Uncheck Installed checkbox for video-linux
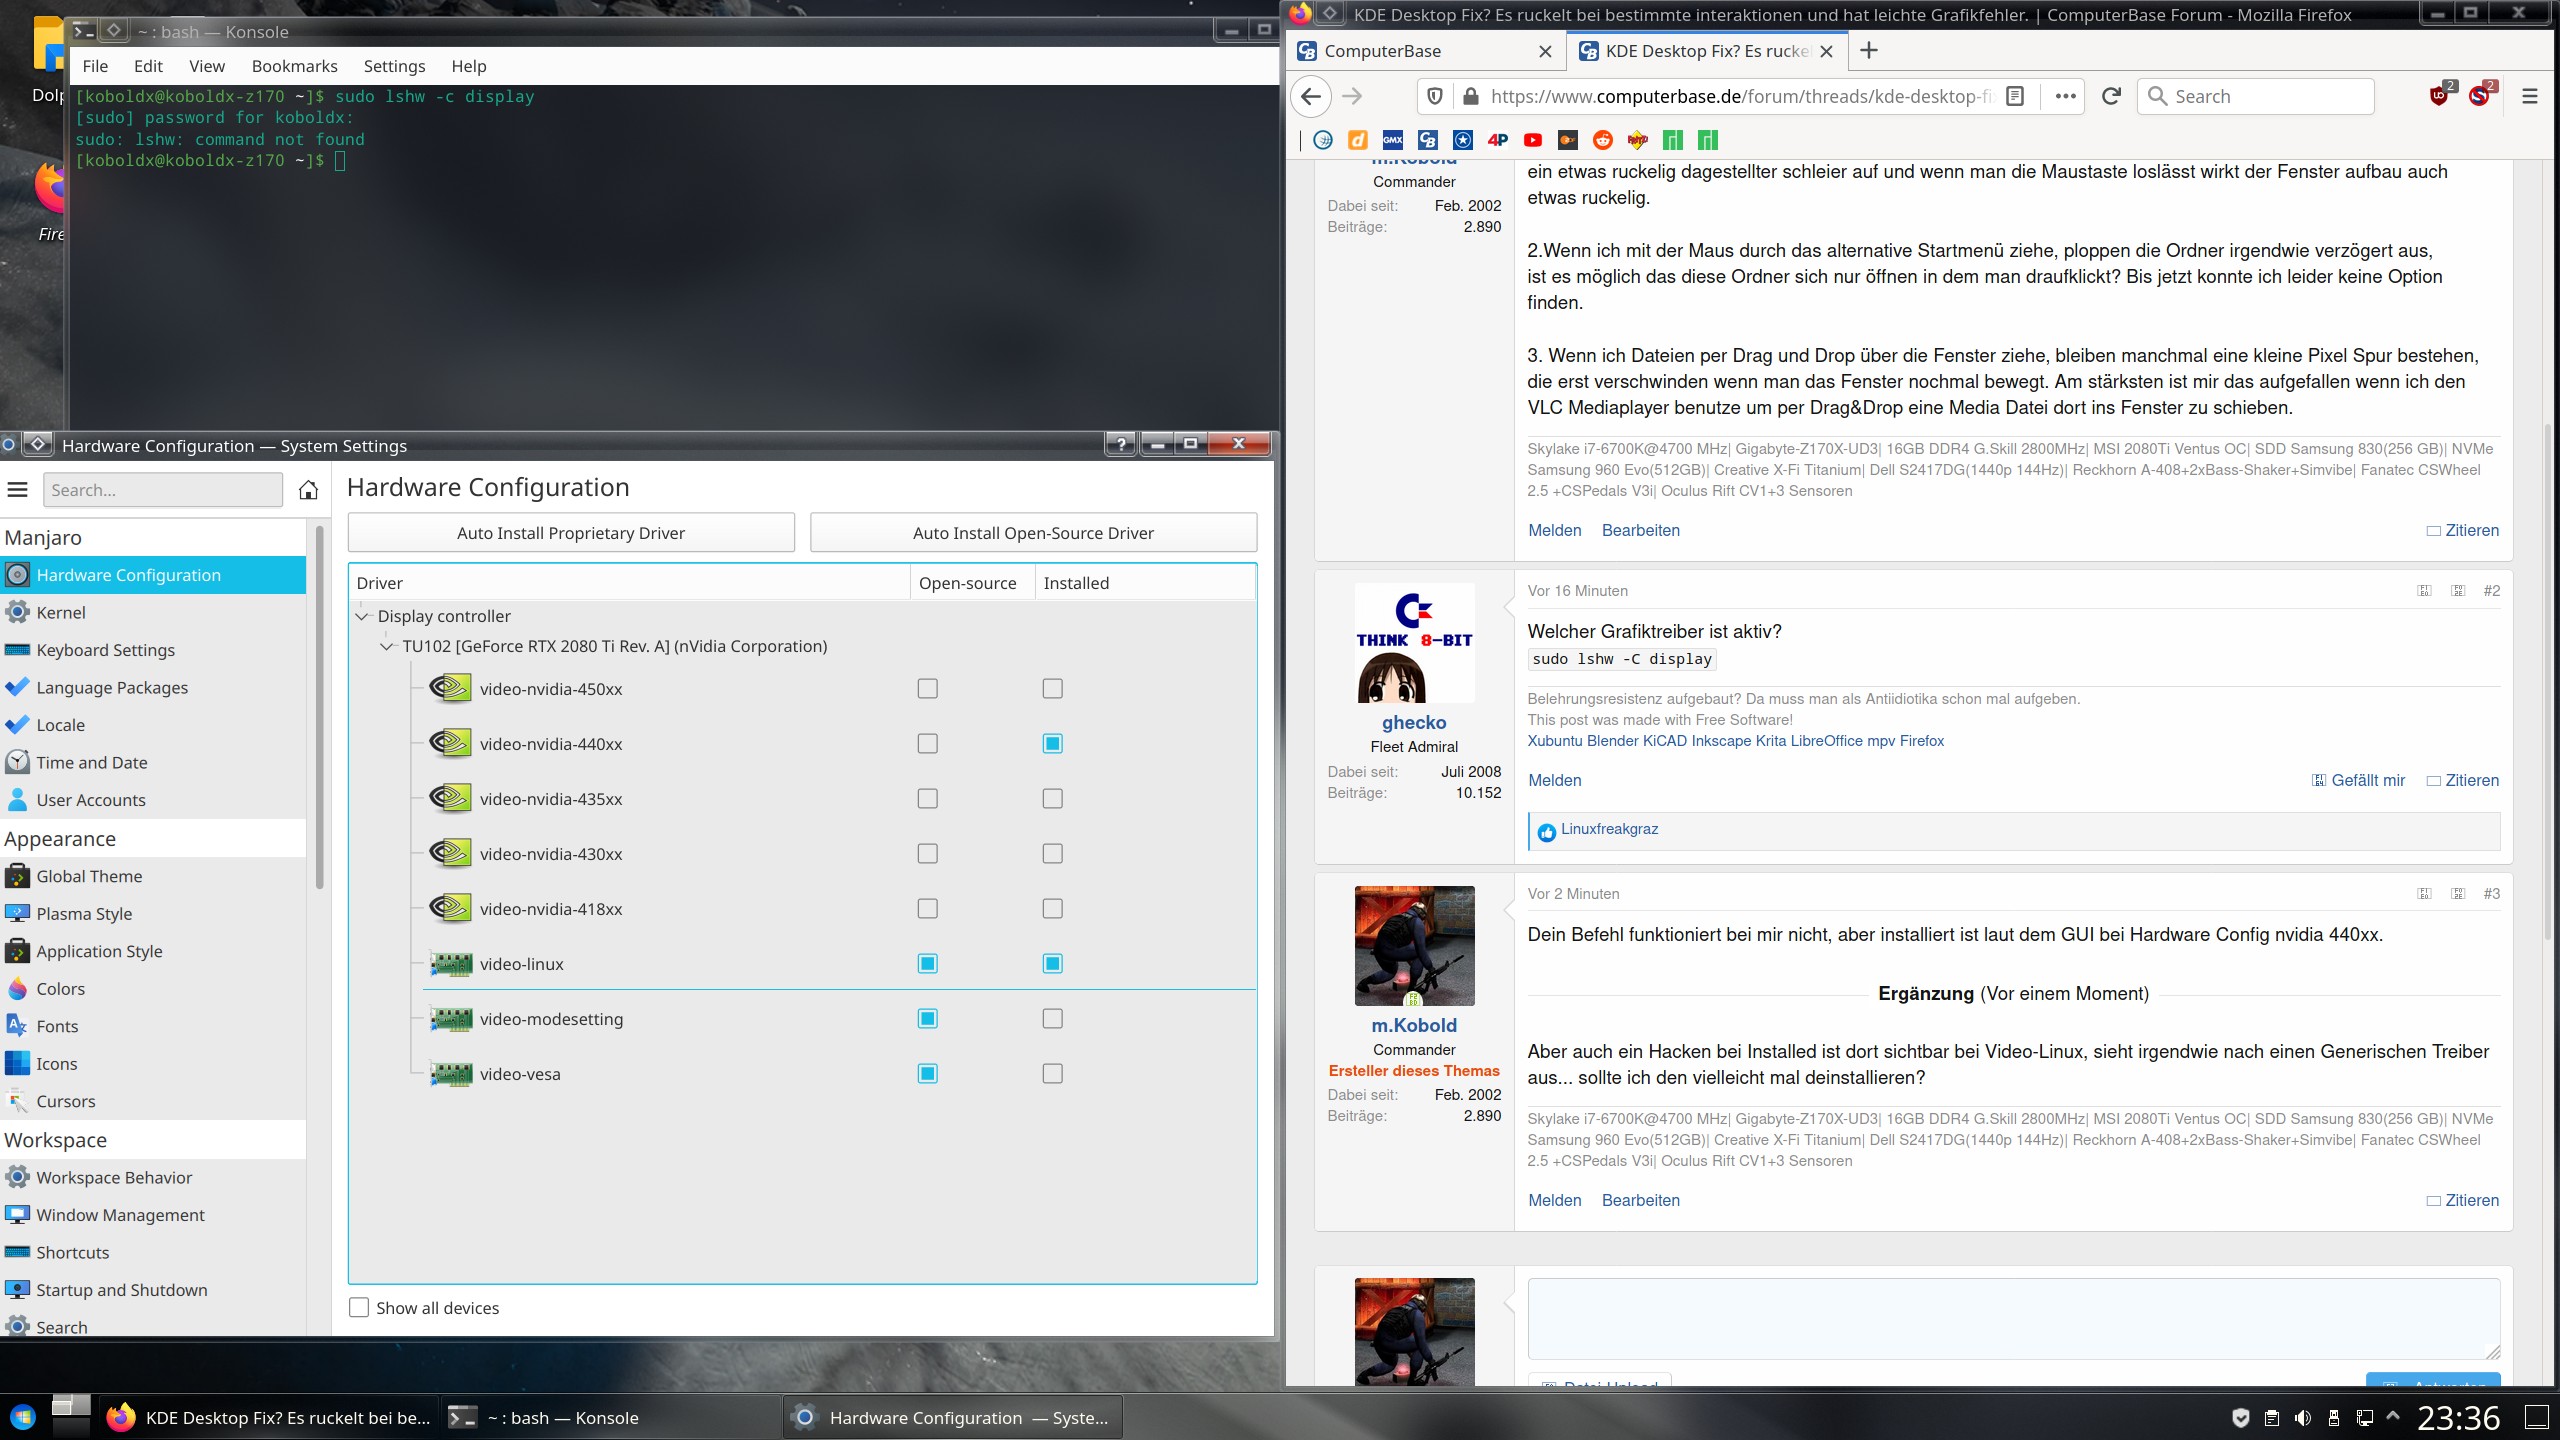 1052,964
